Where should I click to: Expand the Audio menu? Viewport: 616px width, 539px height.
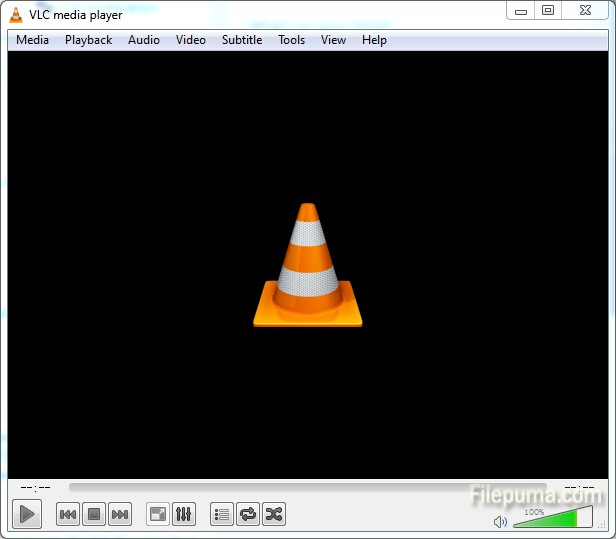(144, 40)
